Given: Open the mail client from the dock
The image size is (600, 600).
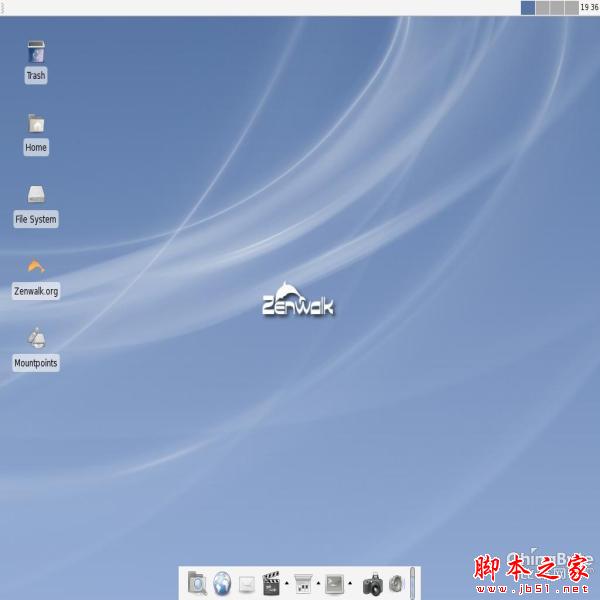Looking at the screenshot, I should (247, 584).
